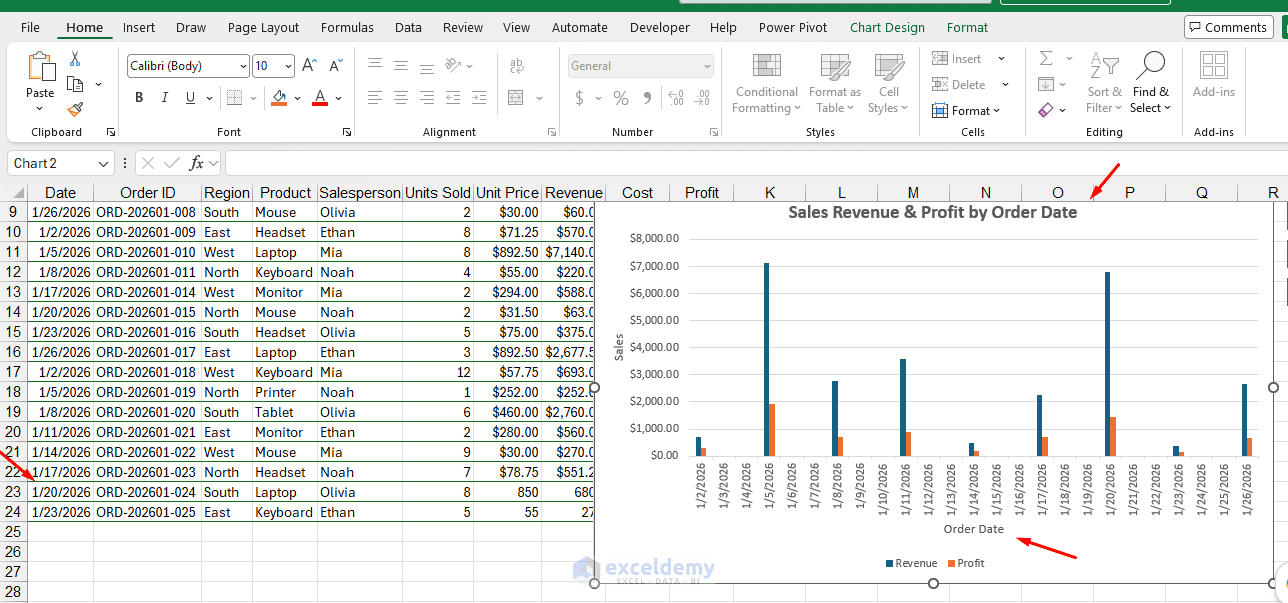Toggle Wrap Text
Viewport: 1288px width, 603px height.
tap(516, 65)
